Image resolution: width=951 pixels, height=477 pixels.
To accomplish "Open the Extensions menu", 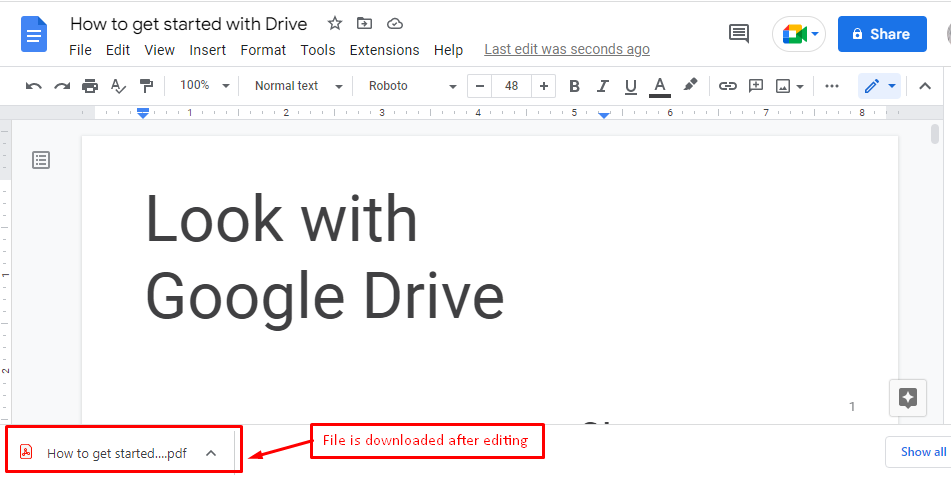I will pos(385,50).
